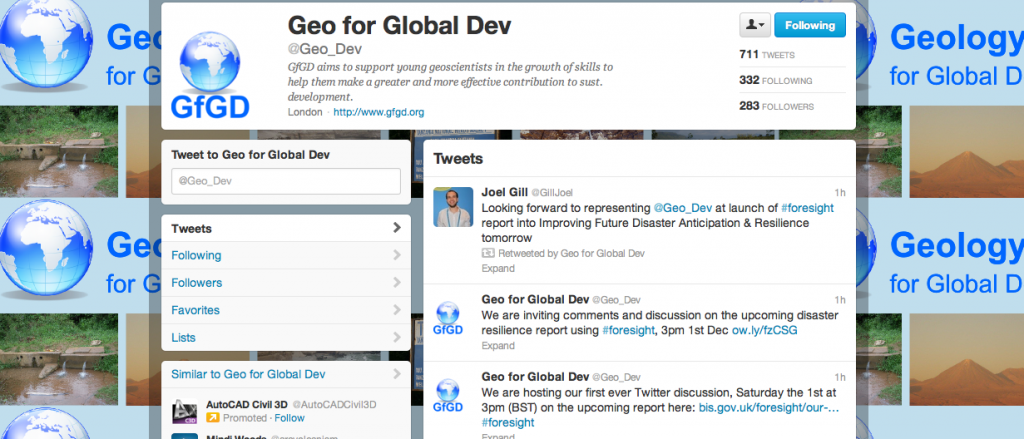Screen dimensions: 1024x439
Task: Click the 1h timestamp on Joel Gill's tweet
Action: [840, 193]
